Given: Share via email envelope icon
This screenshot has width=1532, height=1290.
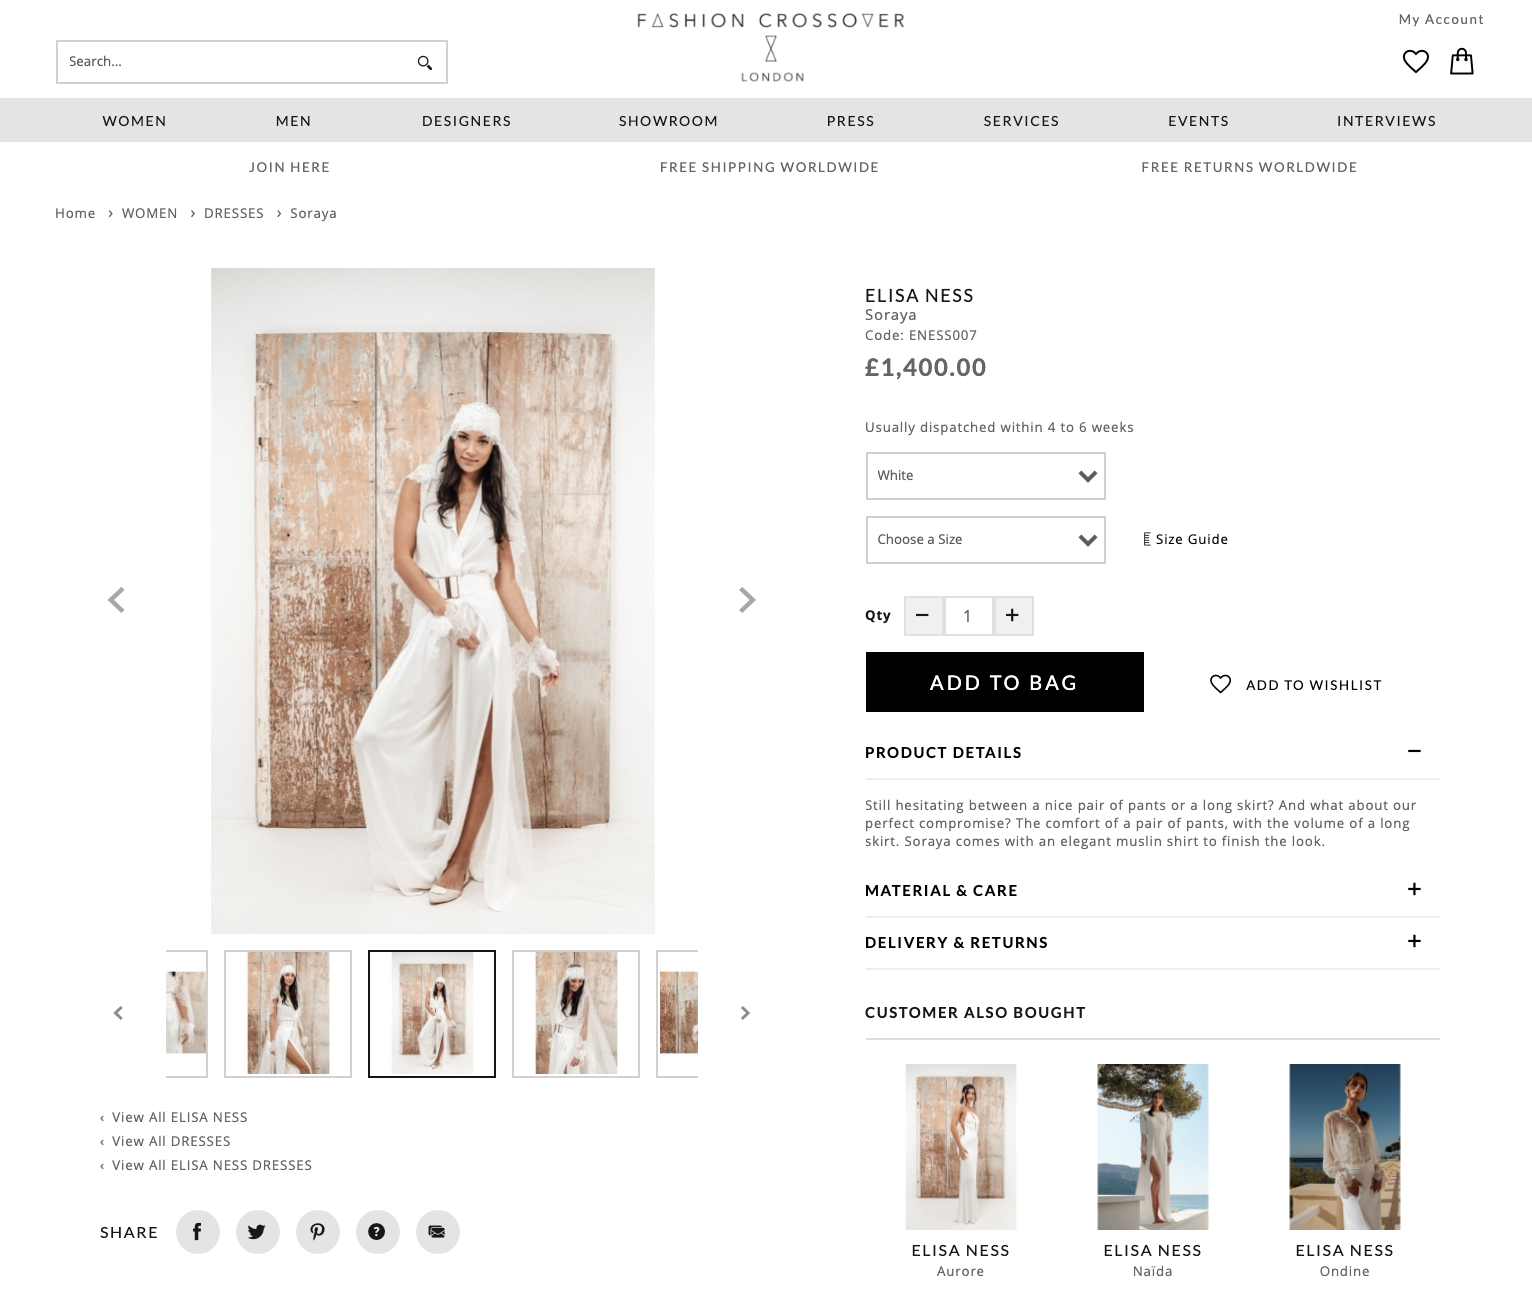Looking at the screenshot, I should 438,1232.
